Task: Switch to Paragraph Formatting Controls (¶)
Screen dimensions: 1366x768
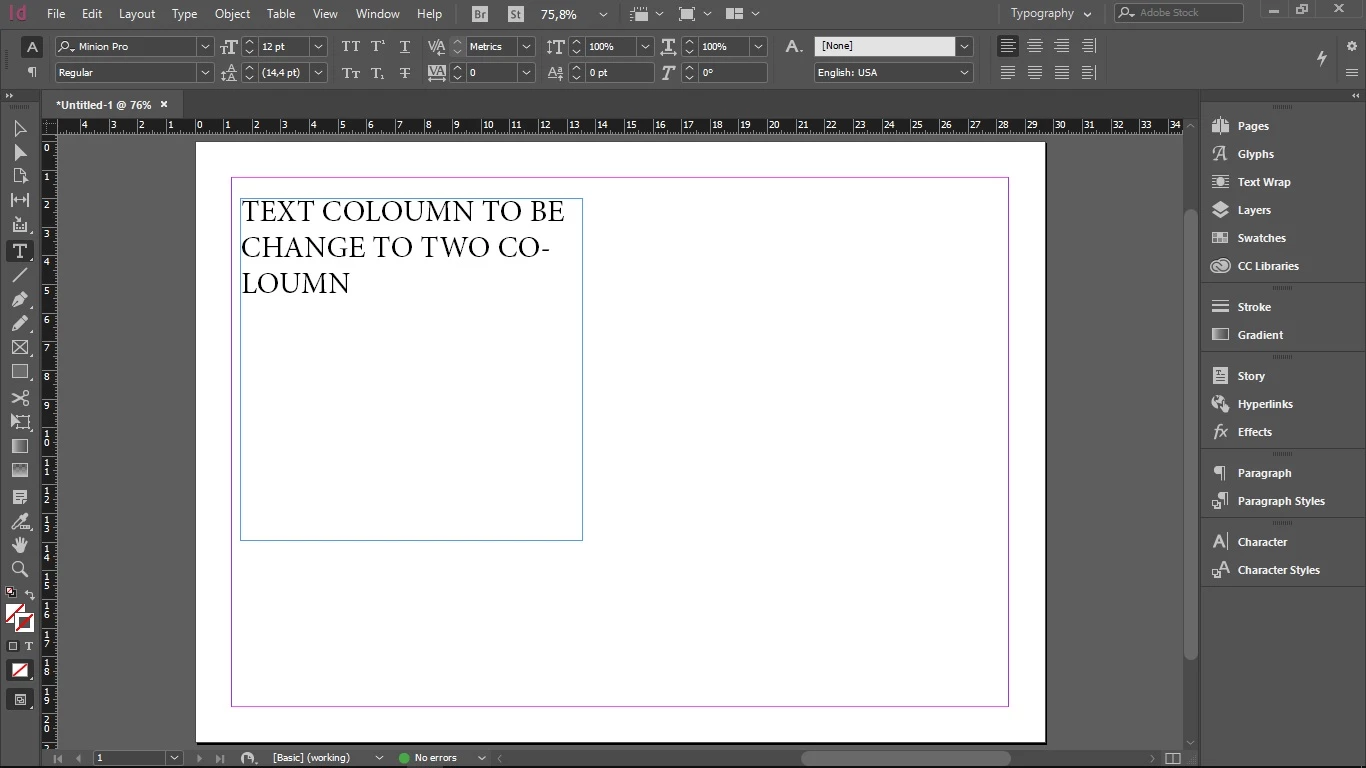Action: pos(32,72)
